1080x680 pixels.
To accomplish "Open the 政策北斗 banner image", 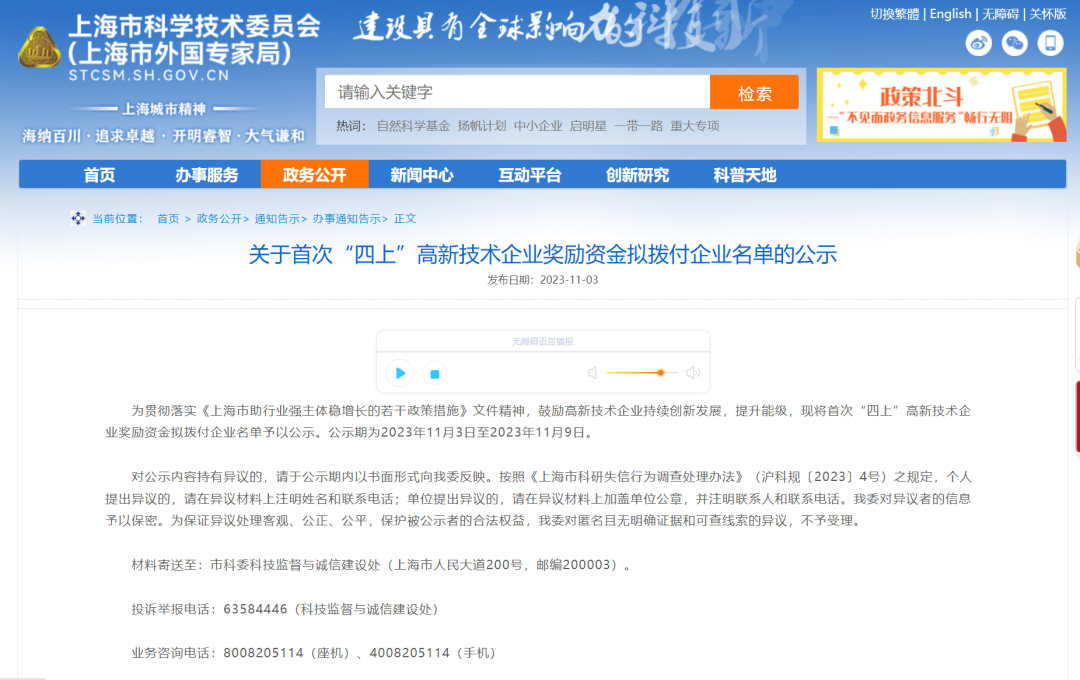I will [x=940, y=105].
